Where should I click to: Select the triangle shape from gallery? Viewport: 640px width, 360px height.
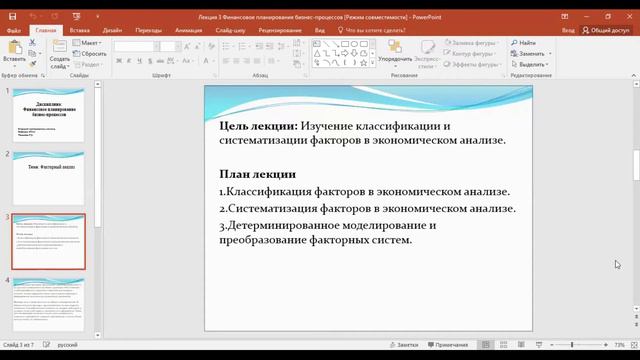pyautogui.click(x=317, y=53)
